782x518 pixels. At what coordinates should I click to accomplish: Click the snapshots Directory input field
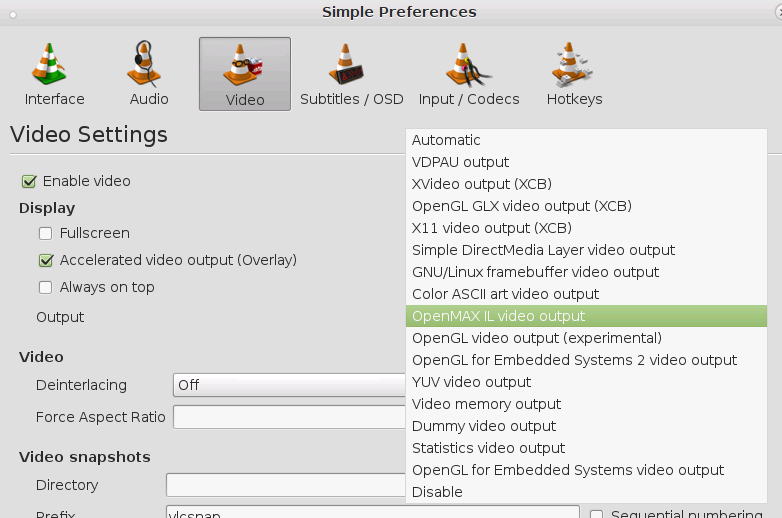tap(286, 486)
